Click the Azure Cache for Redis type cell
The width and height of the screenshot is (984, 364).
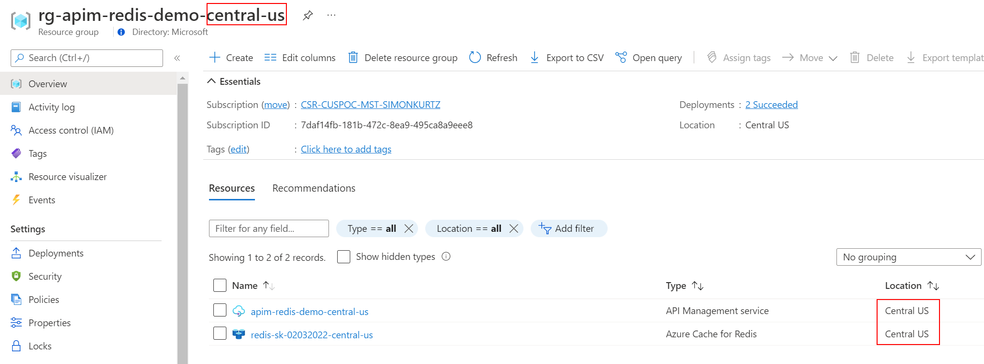pos(711,335)
